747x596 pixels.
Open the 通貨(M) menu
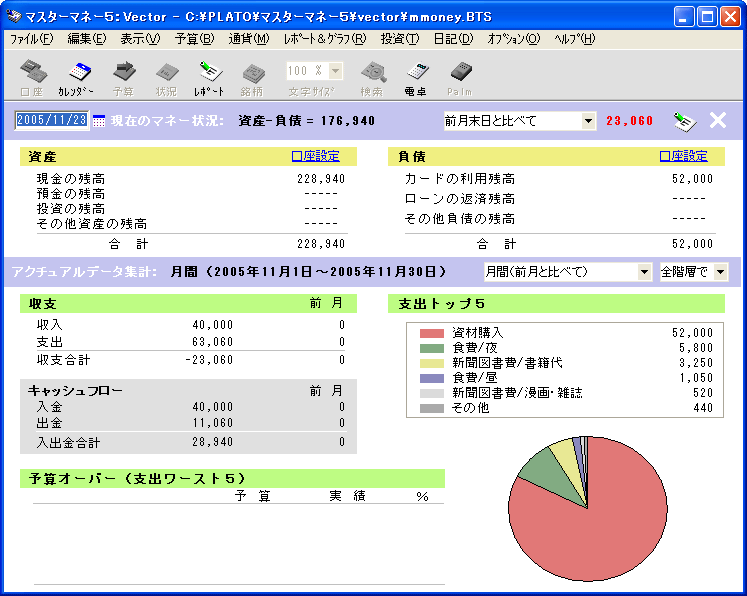(249, 39)
